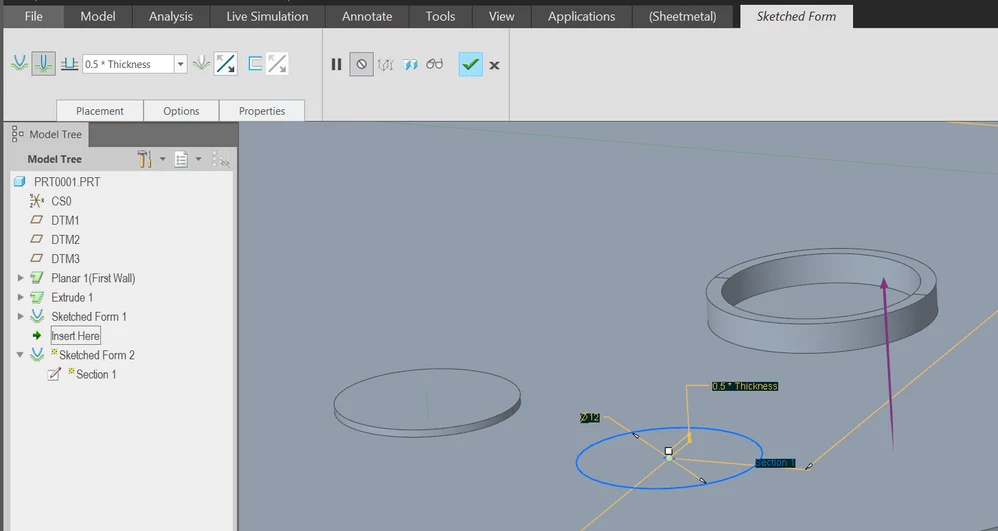Screen dimensions: 998x531
Task: Open the File menu
Action: point(34,17)
